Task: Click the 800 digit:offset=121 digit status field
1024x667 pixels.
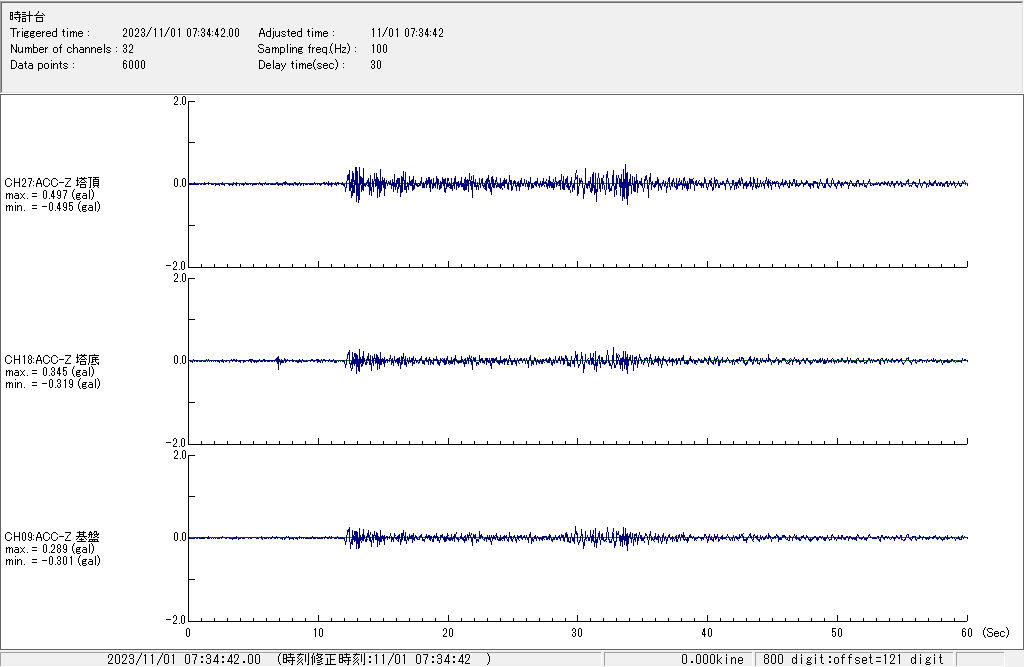Action: pyautogui.click(x=854, y=659)
